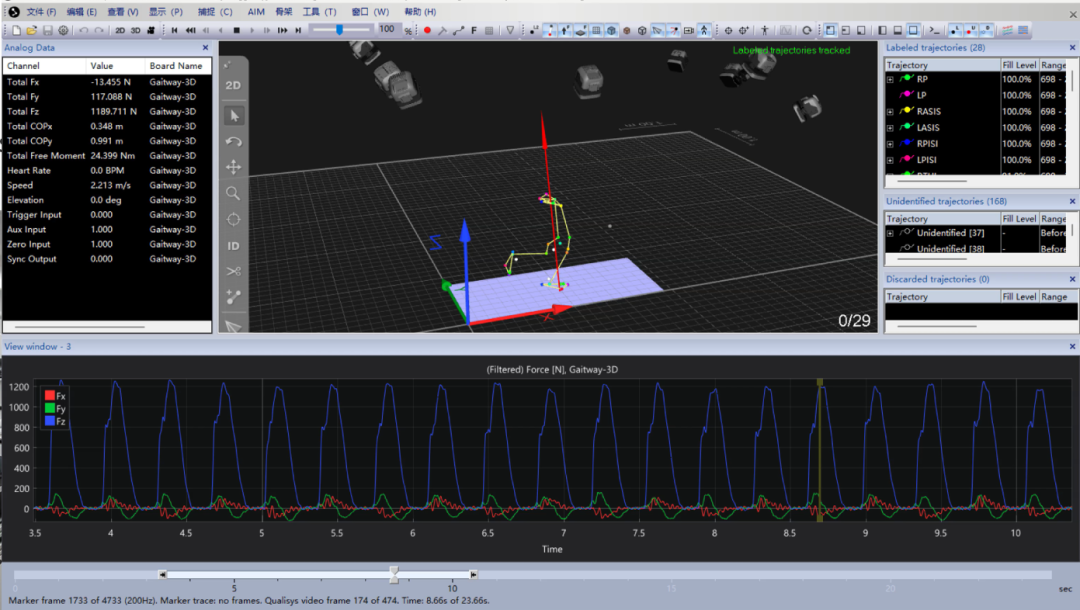Click the stick-figure skeleton toolbar icon
The height and width of the screenshot is (610, 1080).
765,30
